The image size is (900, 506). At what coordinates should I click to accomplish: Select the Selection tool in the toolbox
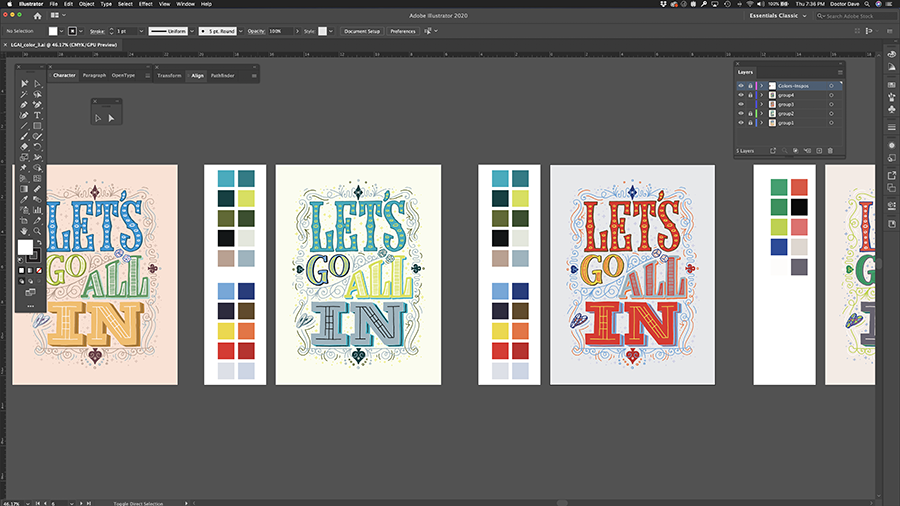click(24, 84)
